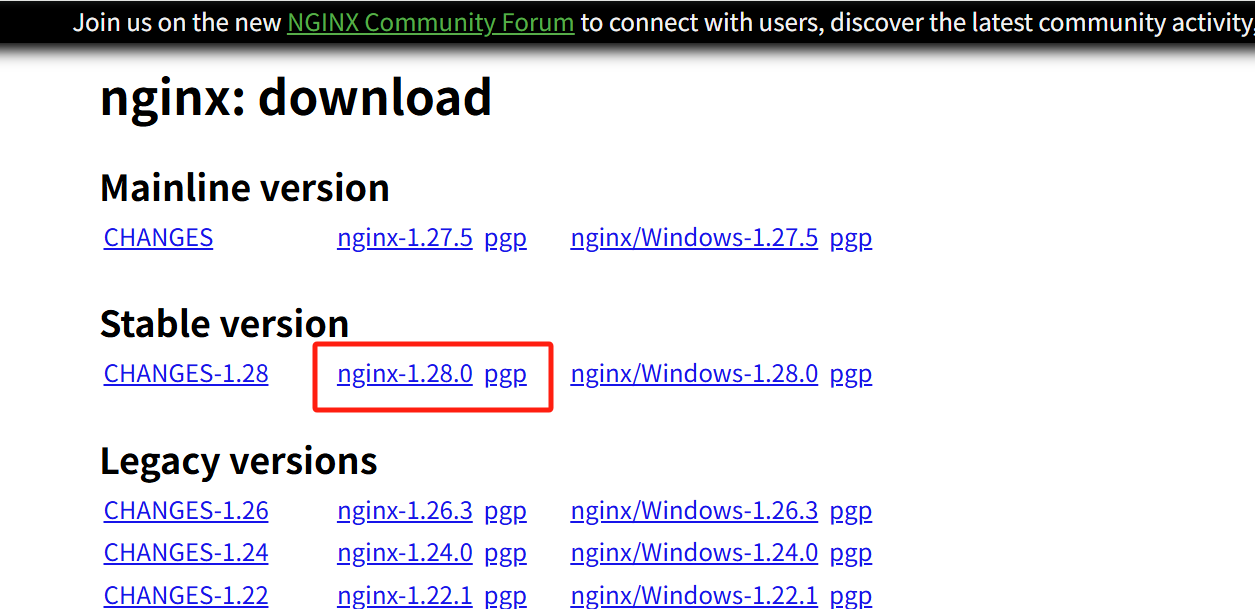Open the CHANGES-1.28 link

tap(186, 374)
